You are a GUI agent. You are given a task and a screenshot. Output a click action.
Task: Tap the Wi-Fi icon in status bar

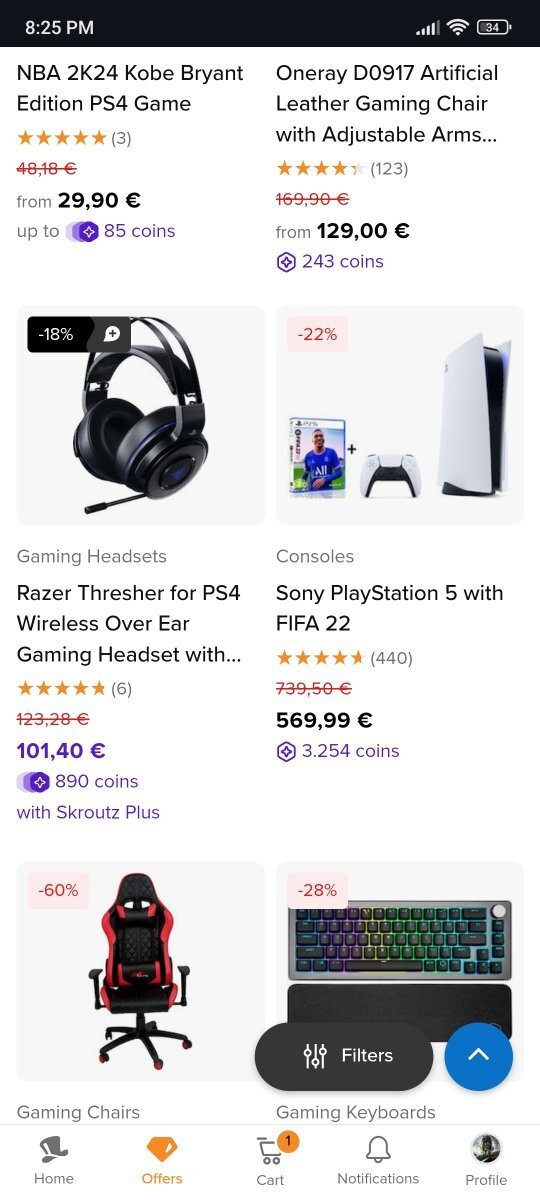coord(458,28)
